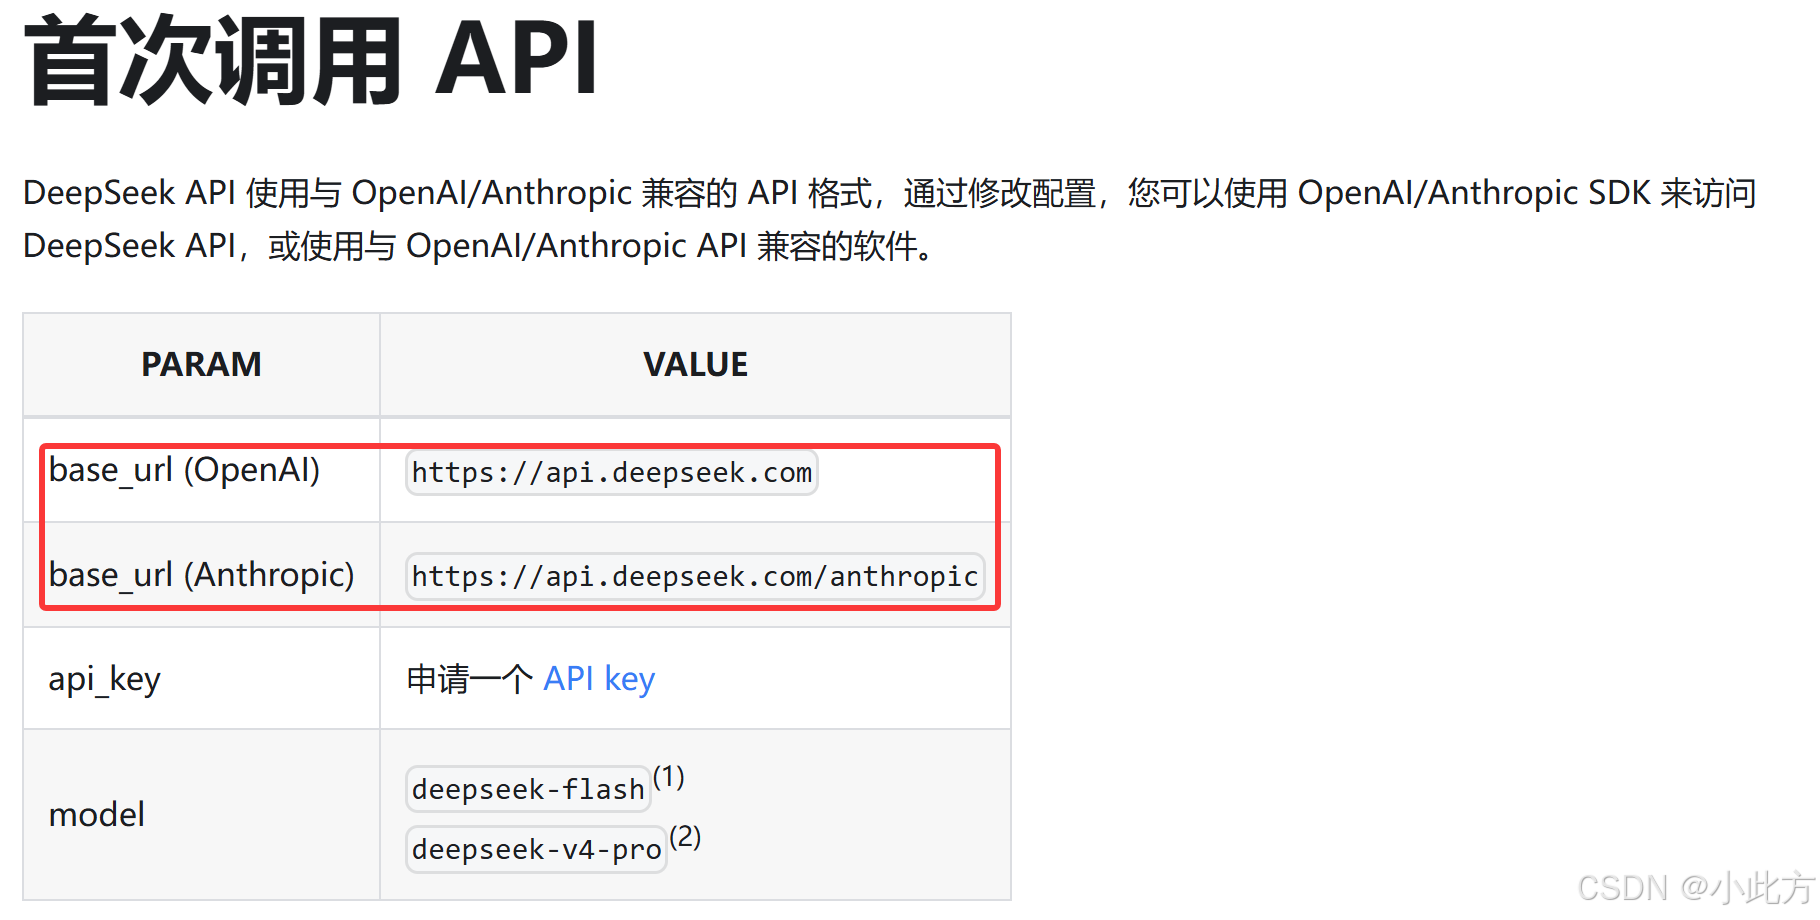This screenshot has width=1820, height=920.
Task: Click the https://api.deepseek.com code value
Action: pos(612,472)
